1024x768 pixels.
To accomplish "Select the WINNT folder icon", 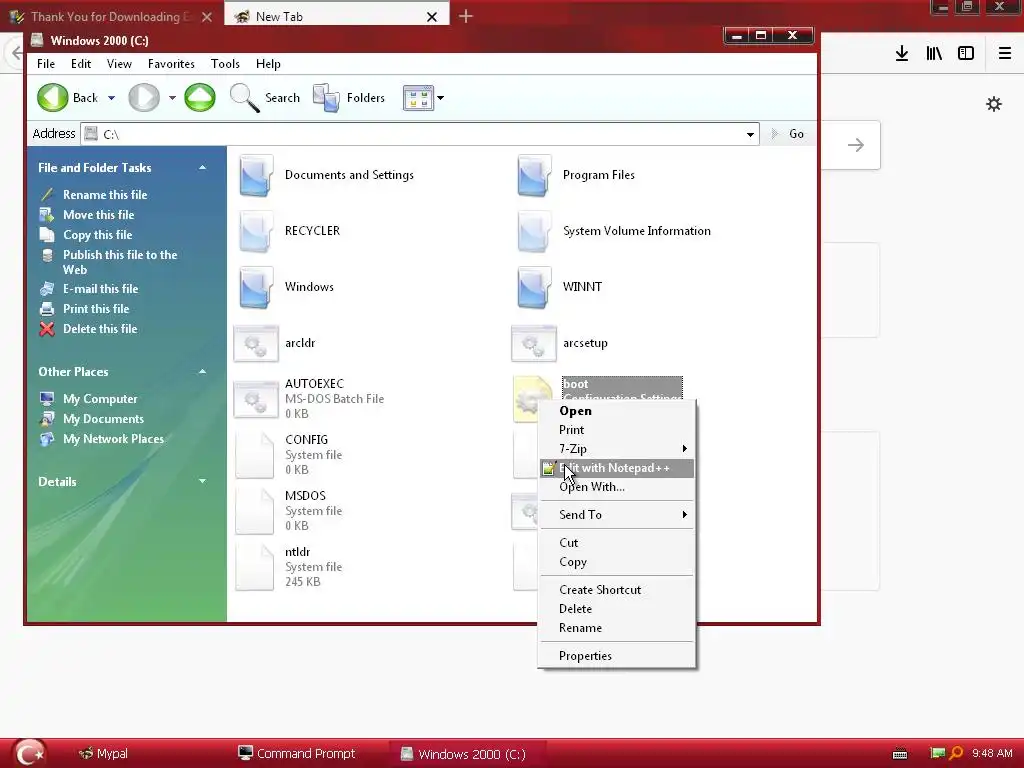I will tap(534, 287).
